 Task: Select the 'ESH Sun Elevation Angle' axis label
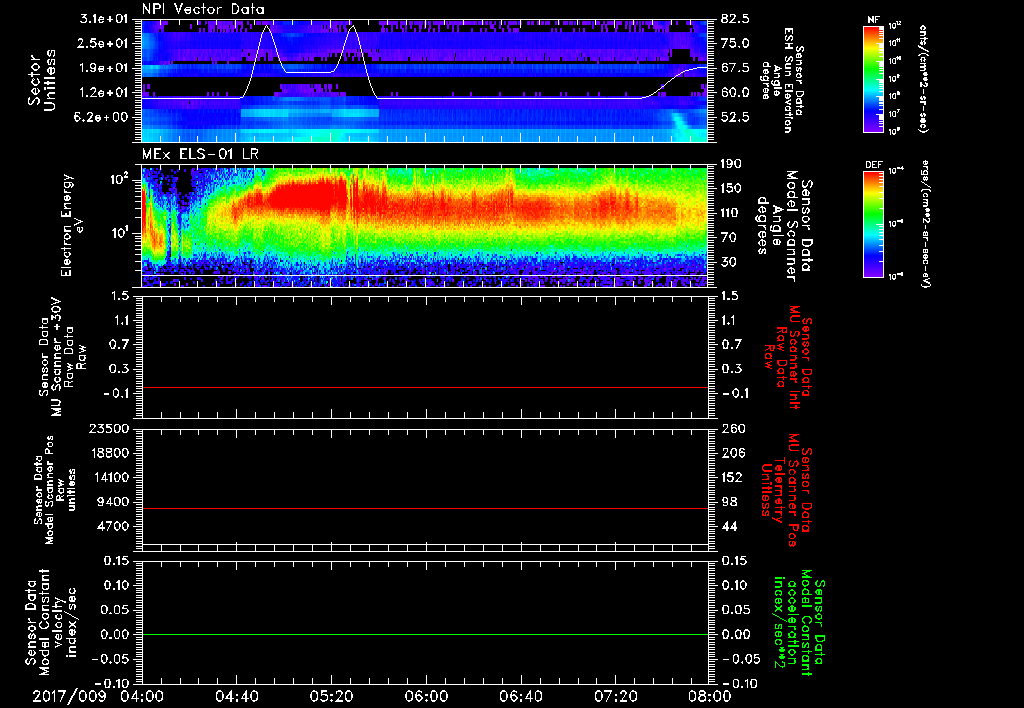[x=782, y=80]
